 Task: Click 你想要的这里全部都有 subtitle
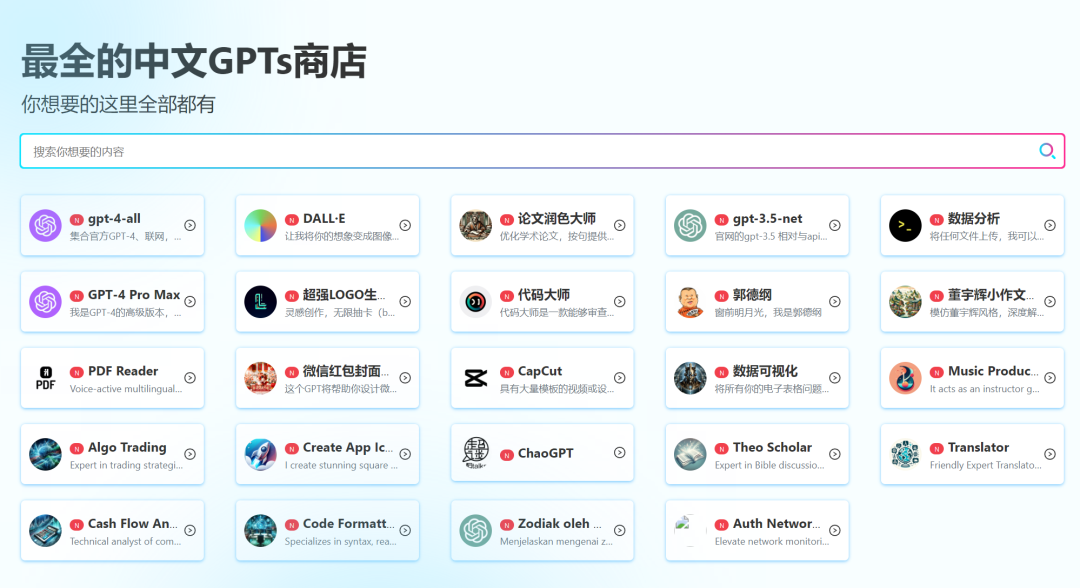click(118, 104)
